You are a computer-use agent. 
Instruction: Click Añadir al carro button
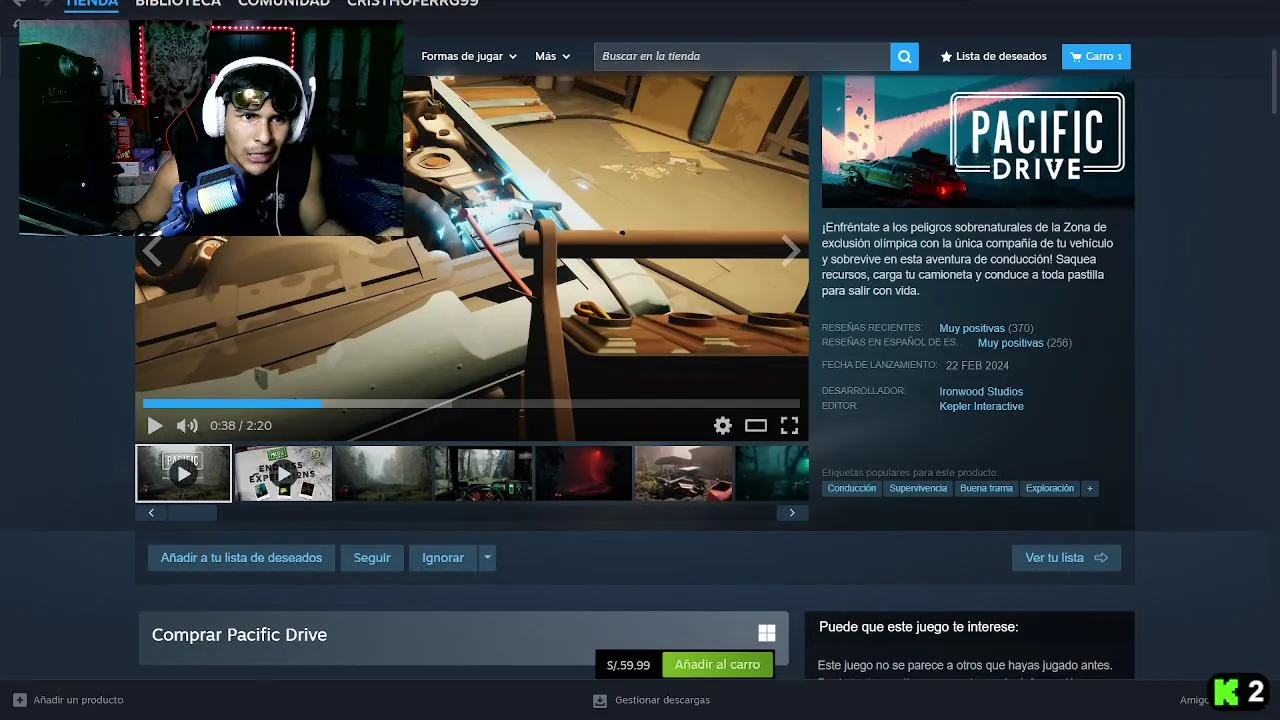pyautogui.click(x=717, y=665)
